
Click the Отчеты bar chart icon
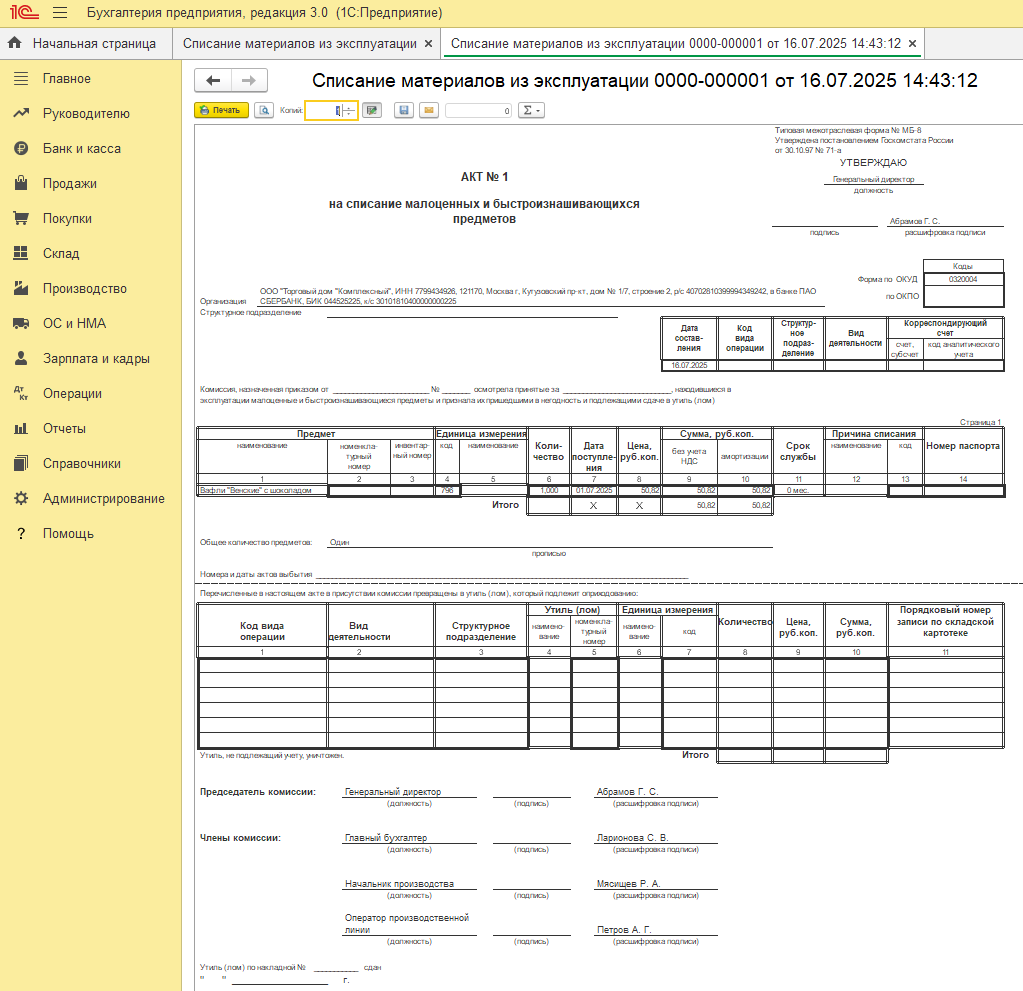pos(21,429)
